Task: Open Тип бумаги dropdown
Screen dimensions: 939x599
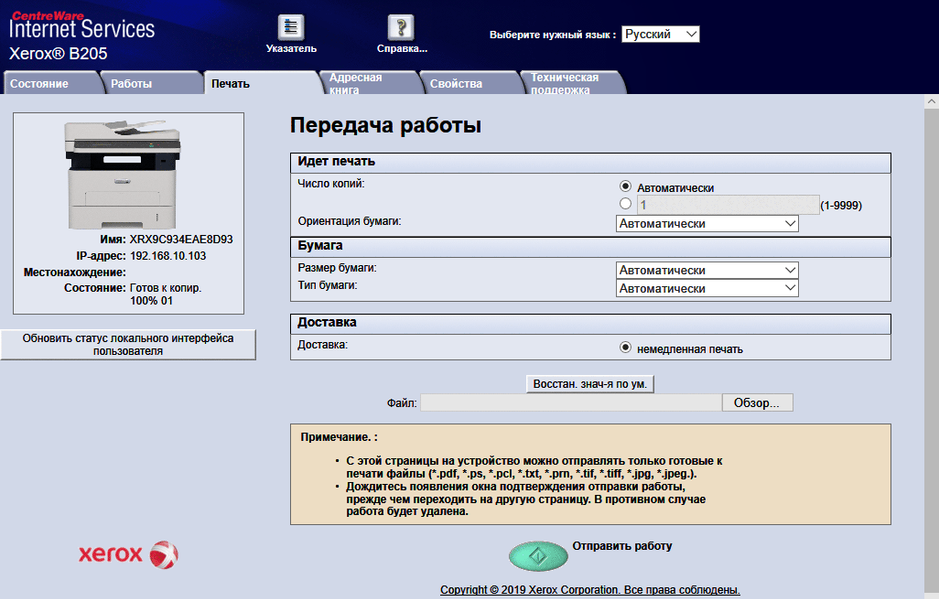Action: (x=707, y=288)
